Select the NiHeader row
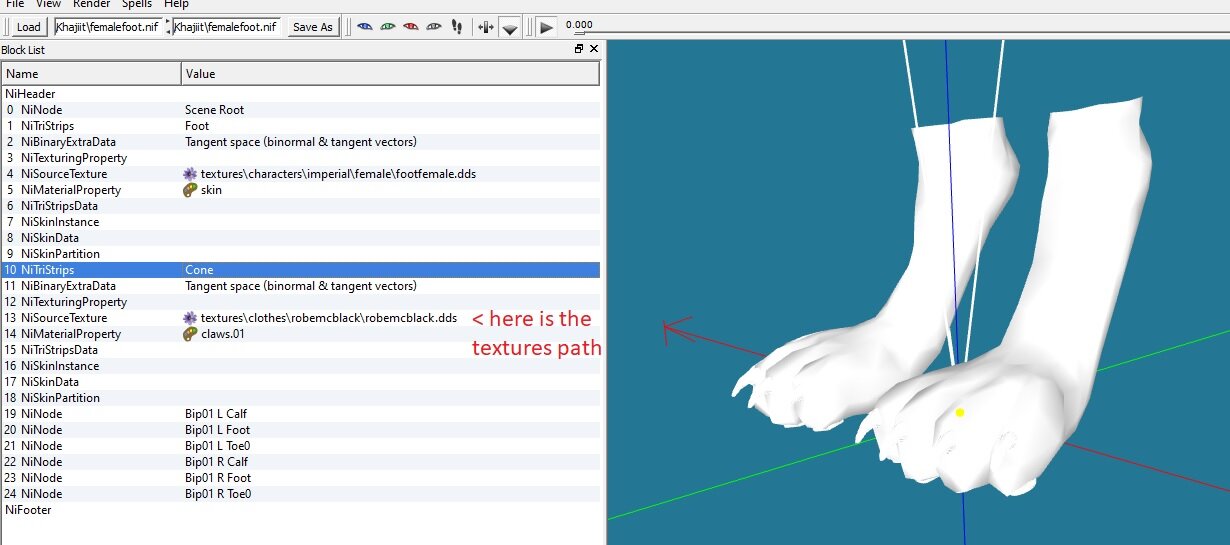 point(300,94)
